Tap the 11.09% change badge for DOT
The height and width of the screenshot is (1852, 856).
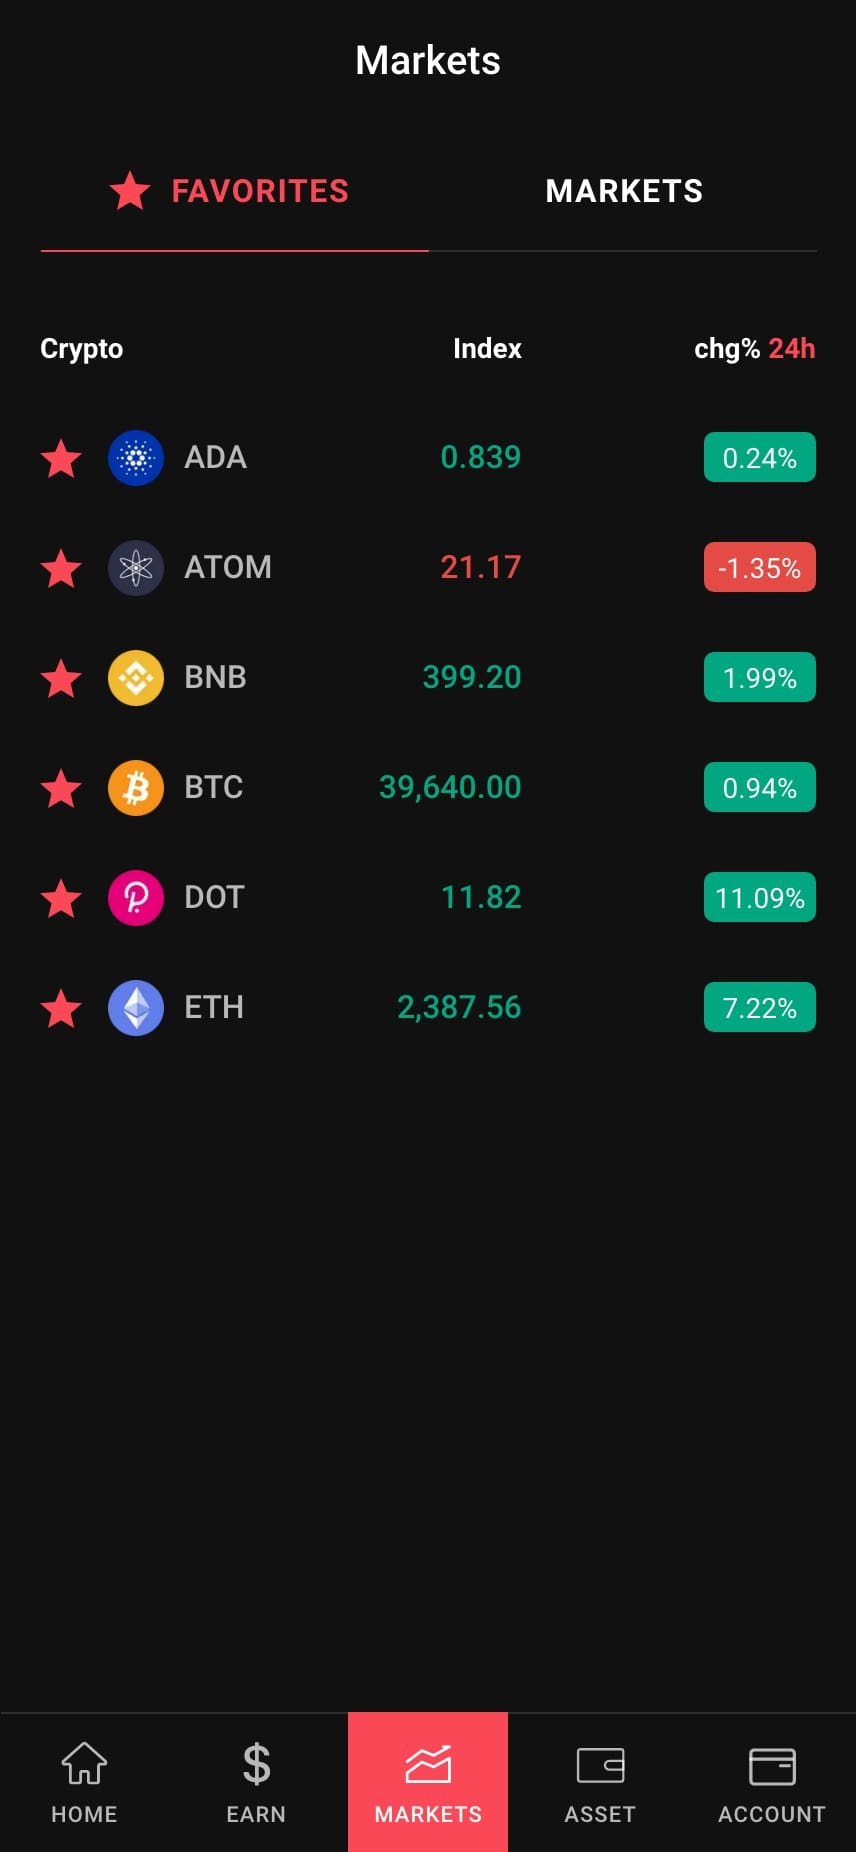pyautogui.click(x=760, y=898)
